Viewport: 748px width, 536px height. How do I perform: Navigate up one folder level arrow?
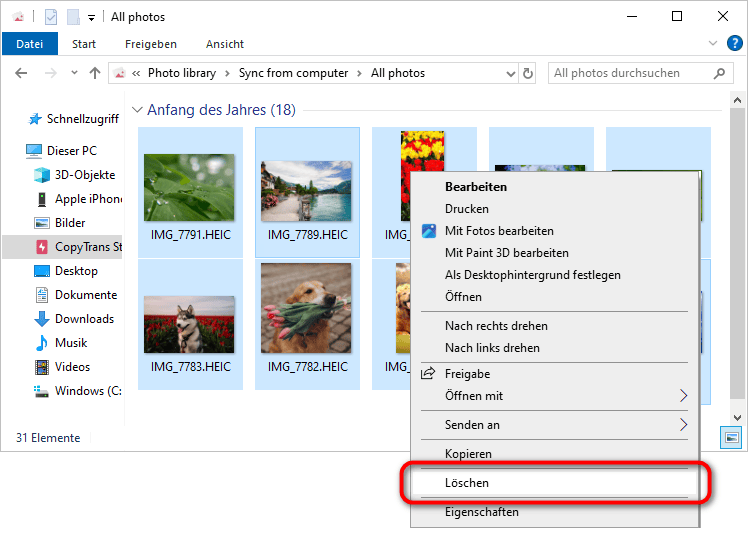[95, 73]
